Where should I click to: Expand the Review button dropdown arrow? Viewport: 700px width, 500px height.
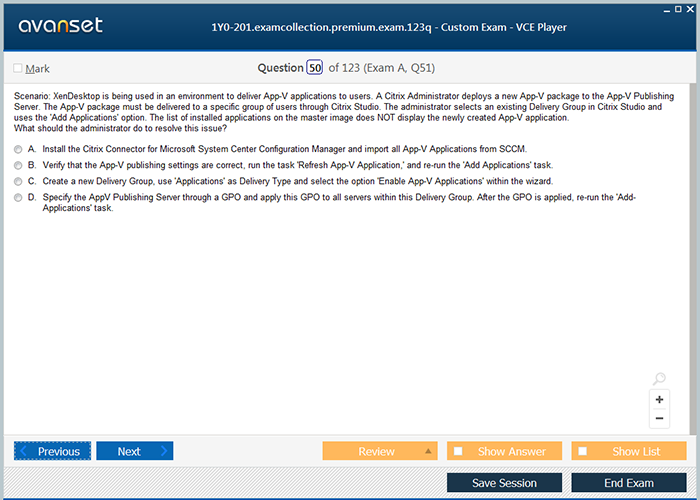pos(429,451)
